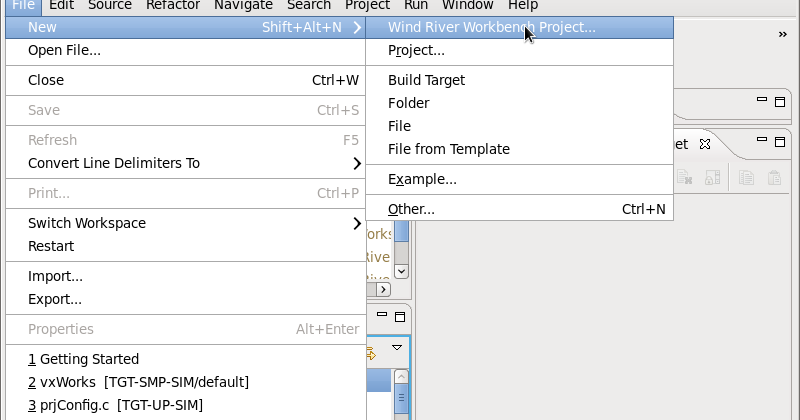Choose Build Target from the New submenu
This screenshot has width=800, height=420.
tap(426, 80)
